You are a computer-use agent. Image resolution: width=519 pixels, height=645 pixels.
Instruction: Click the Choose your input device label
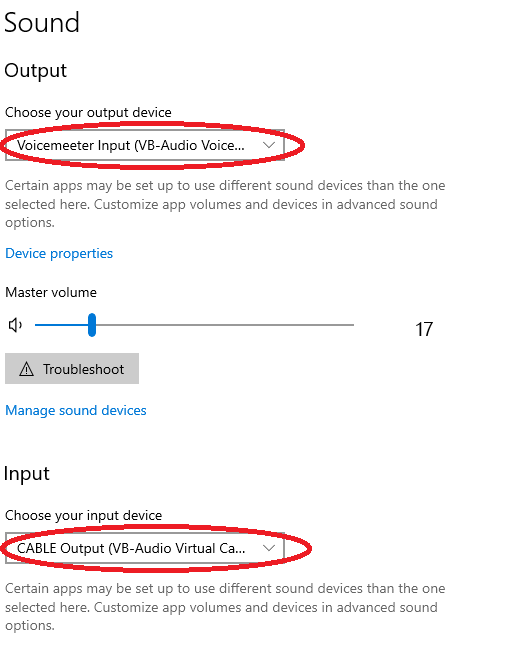83,515
